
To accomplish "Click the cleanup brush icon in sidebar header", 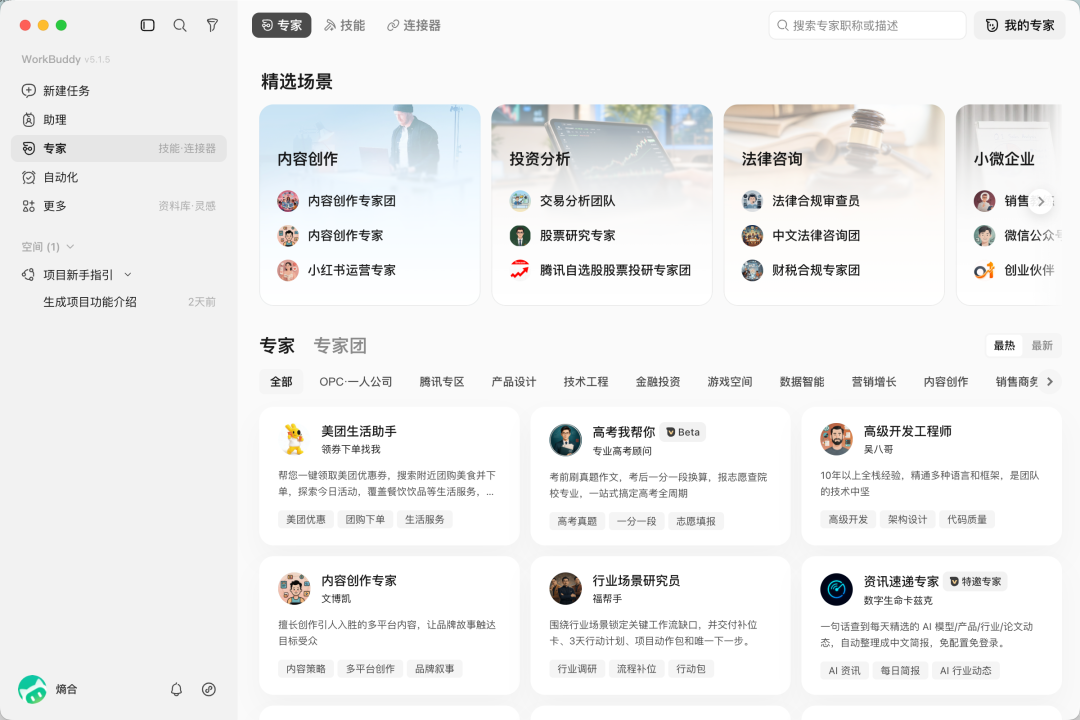I will pyautogui.click(x=212, y=25).
